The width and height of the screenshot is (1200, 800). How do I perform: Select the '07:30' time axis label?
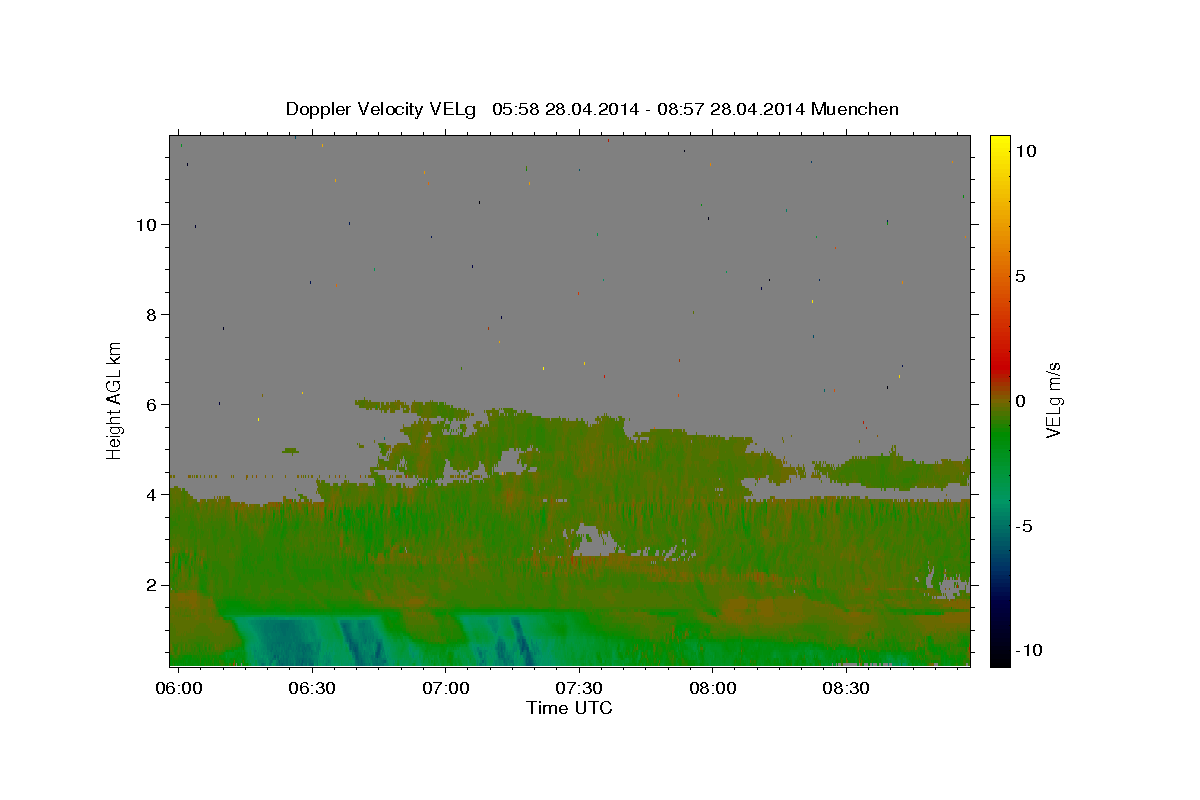[x=579, y=688]
